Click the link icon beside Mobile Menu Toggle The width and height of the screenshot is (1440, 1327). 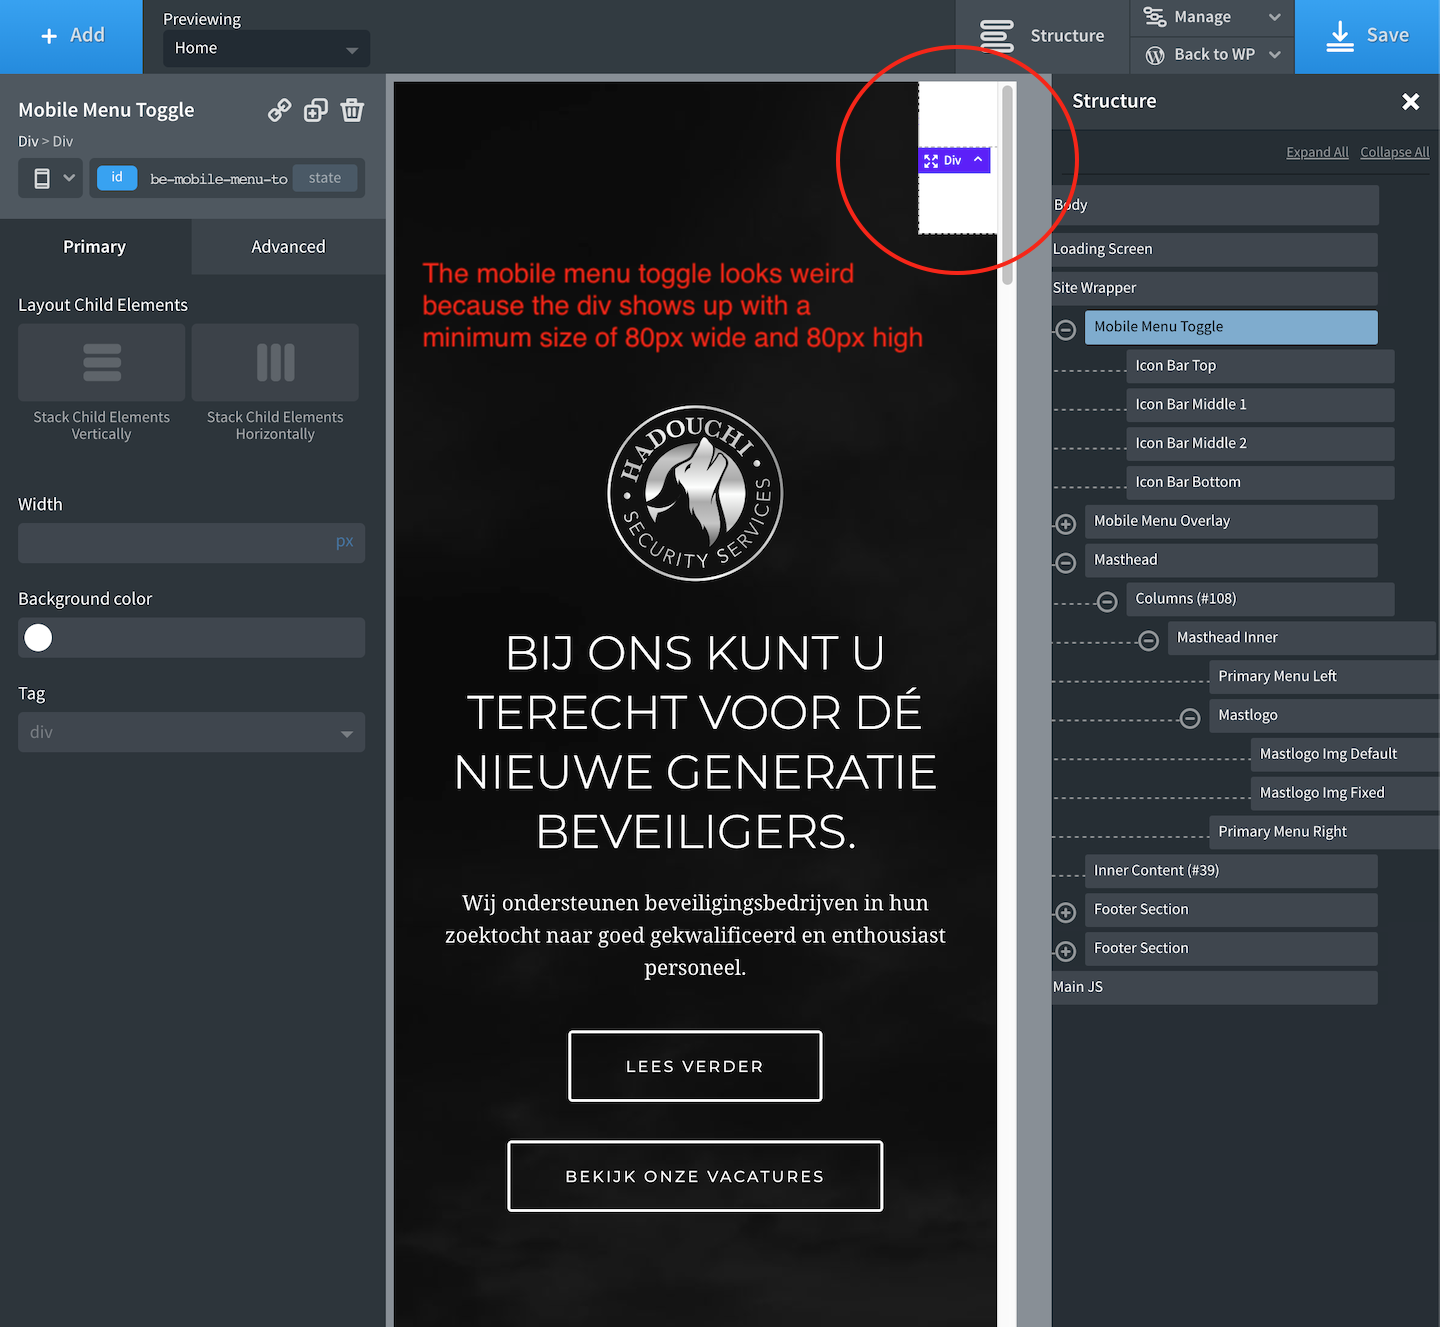coord(279,110)
